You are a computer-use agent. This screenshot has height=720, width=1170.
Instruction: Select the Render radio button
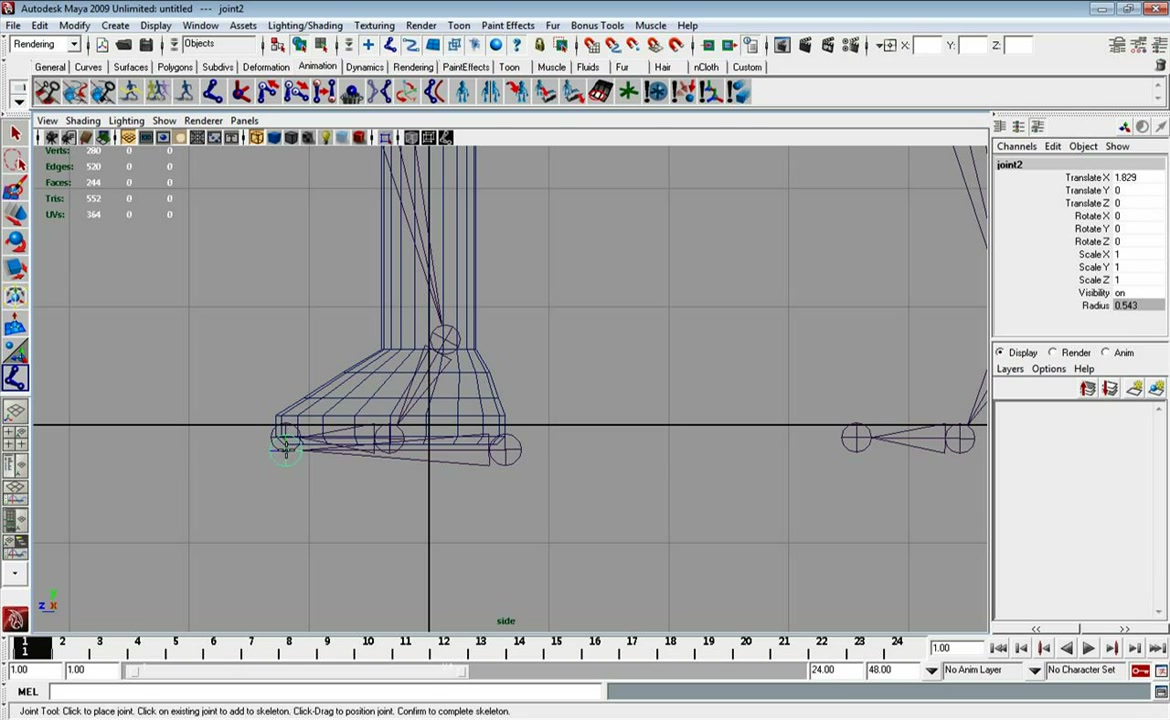tap(1052, 352)
